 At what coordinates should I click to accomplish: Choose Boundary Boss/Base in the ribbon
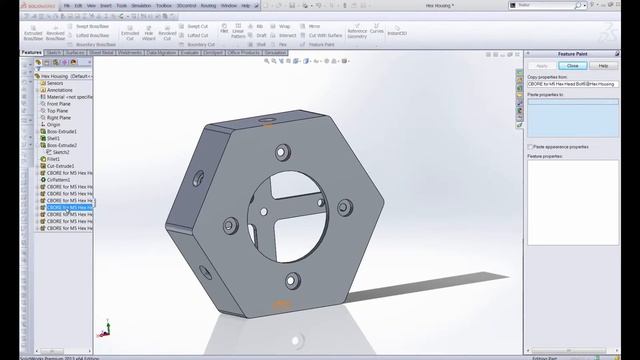92,44
